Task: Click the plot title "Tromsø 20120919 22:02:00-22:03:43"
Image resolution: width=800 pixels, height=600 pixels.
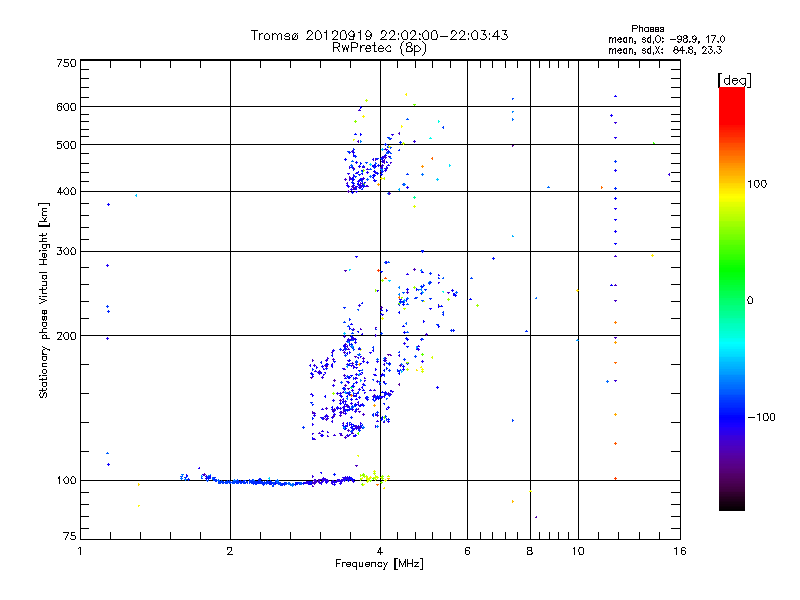Action: coord(379,35)
